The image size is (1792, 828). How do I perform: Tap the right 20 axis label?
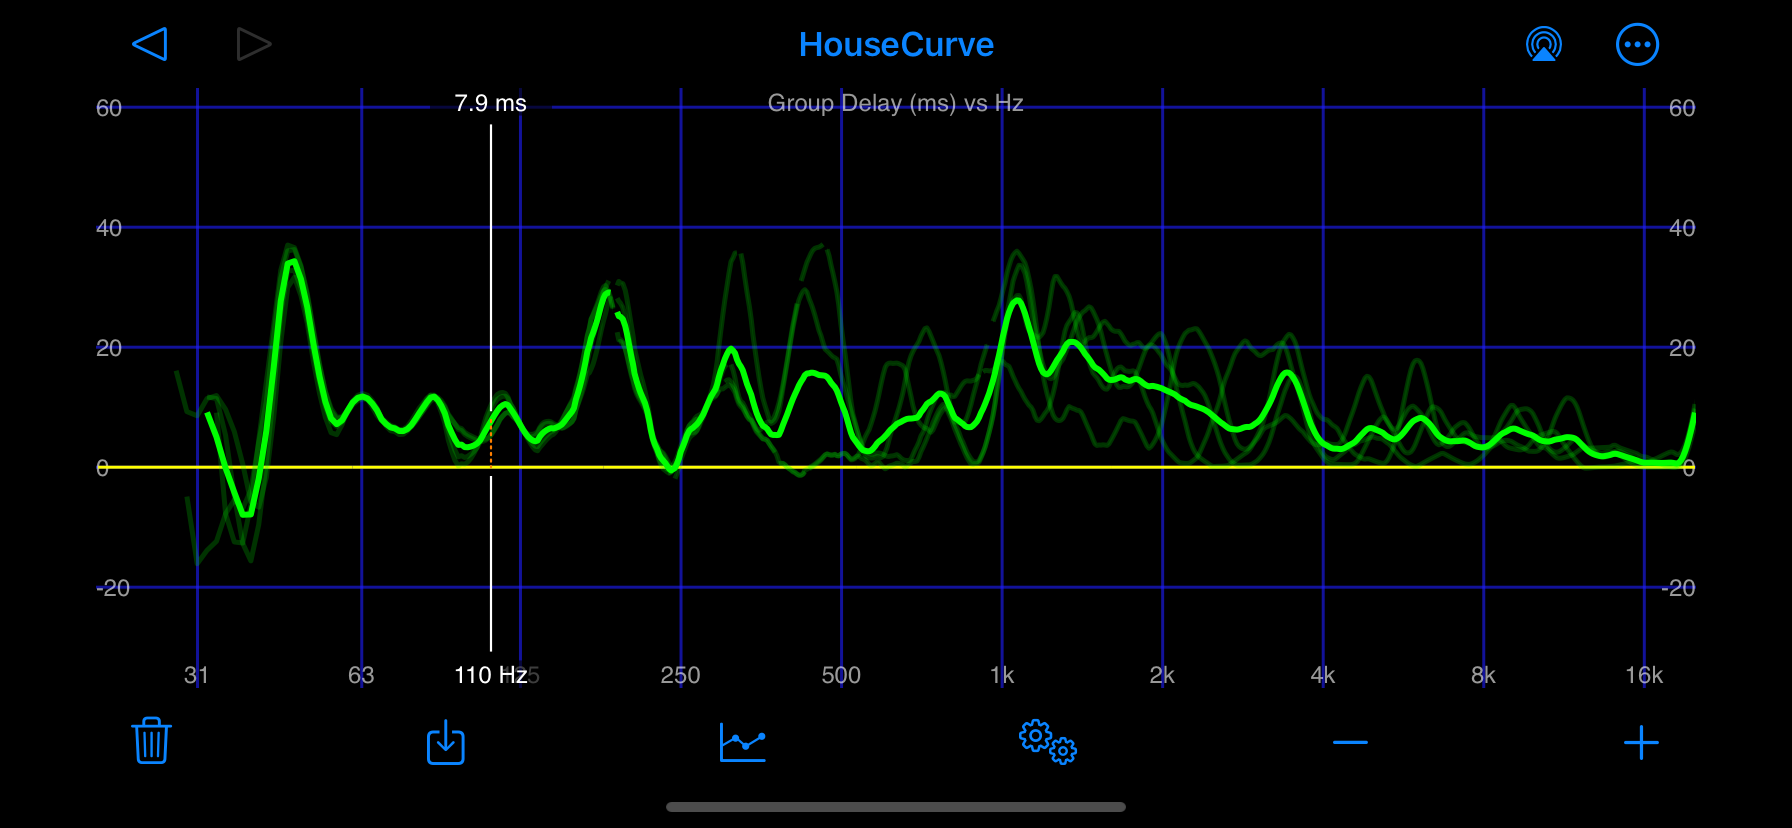[x=1682, y=348]
